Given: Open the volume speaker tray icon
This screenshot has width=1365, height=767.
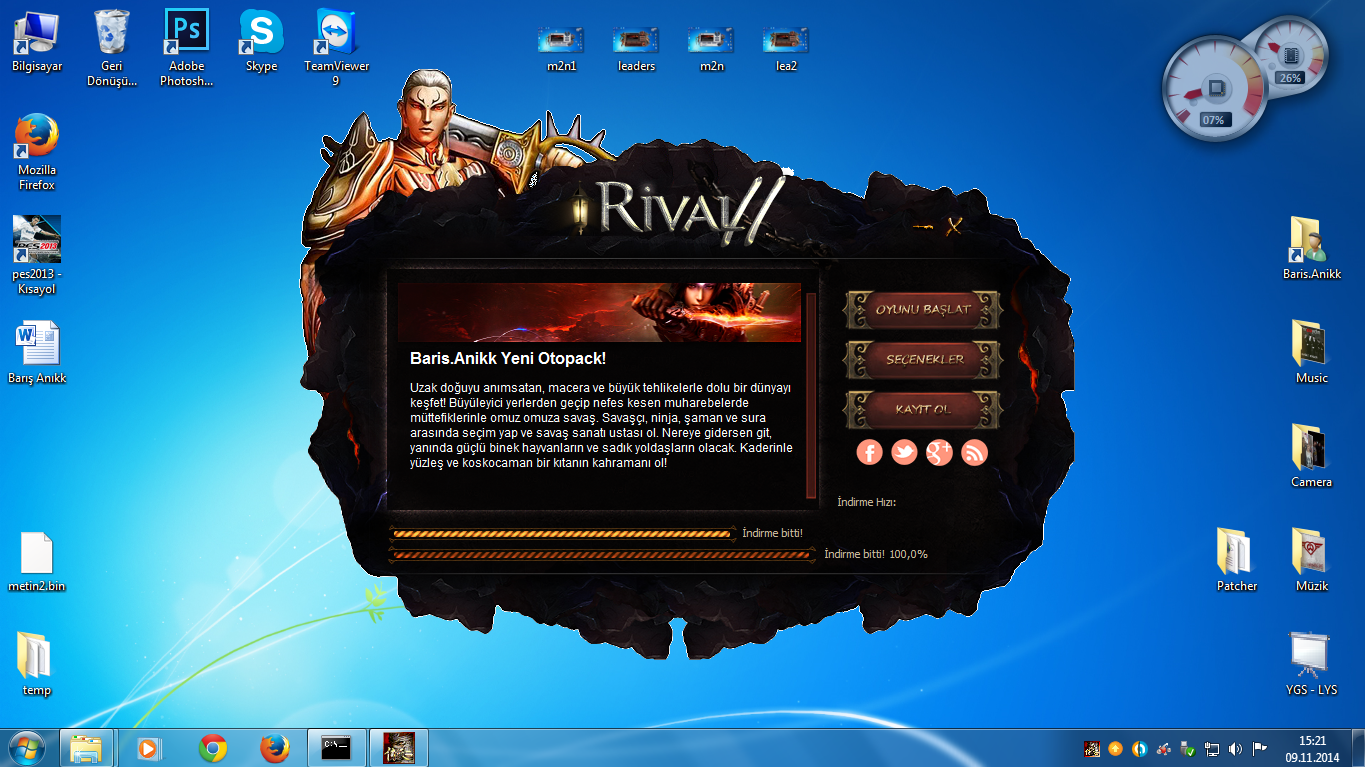Looking at the screenshot, I should 1236,748.
